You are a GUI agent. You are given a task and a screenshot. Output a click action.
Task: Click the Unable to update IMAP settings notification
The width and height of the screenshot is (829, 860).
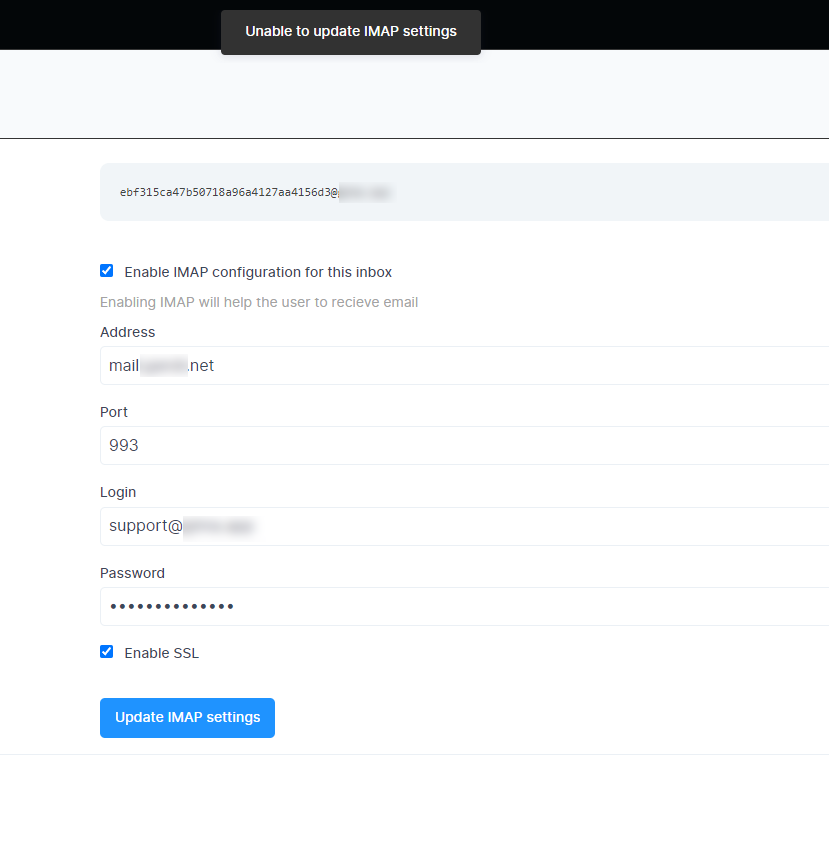click(351, 32)
